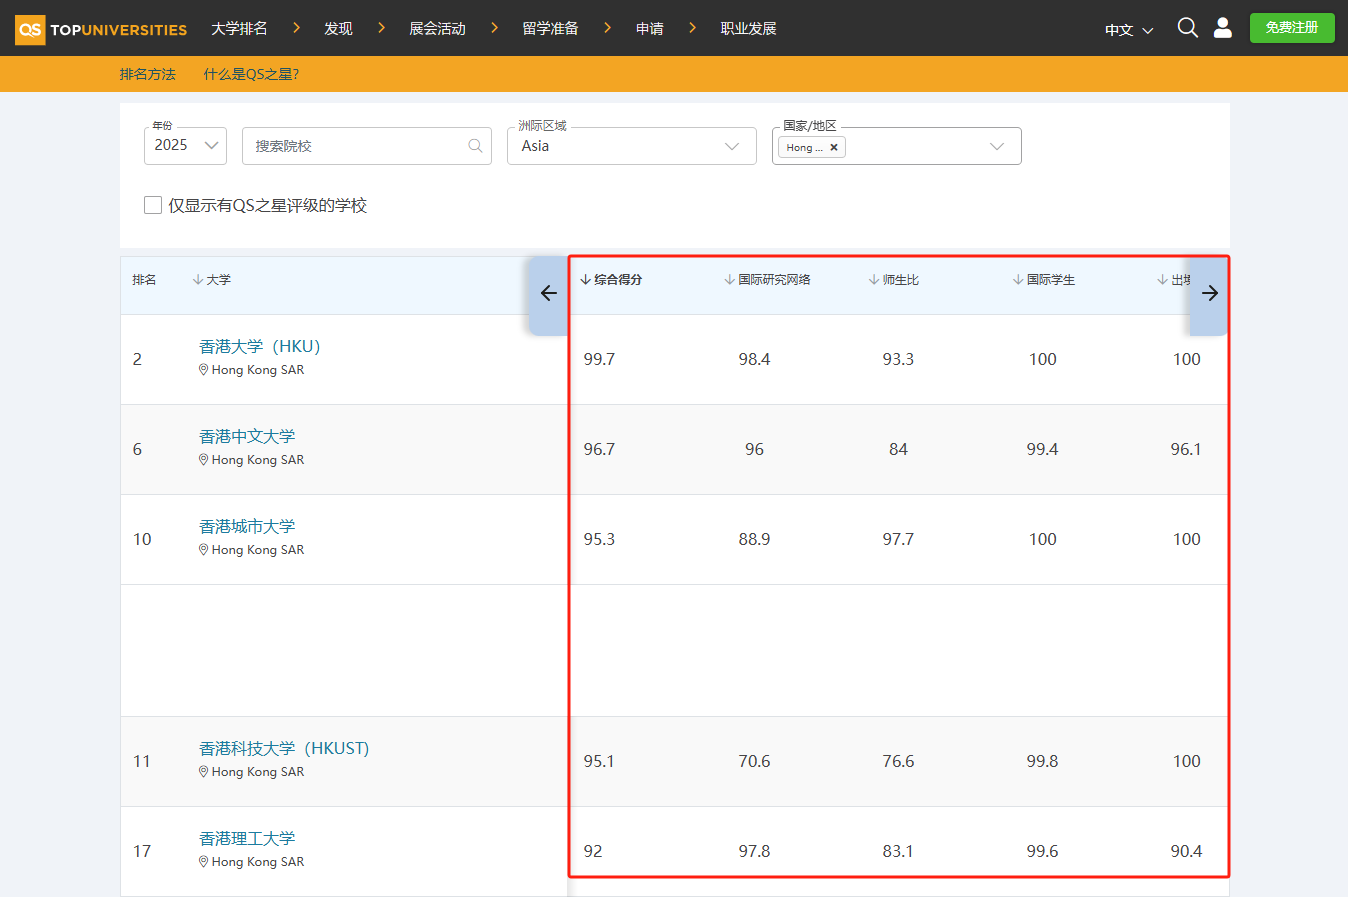
Task: Select the 96.7 overall score cell
Action: tap(599, 449)
